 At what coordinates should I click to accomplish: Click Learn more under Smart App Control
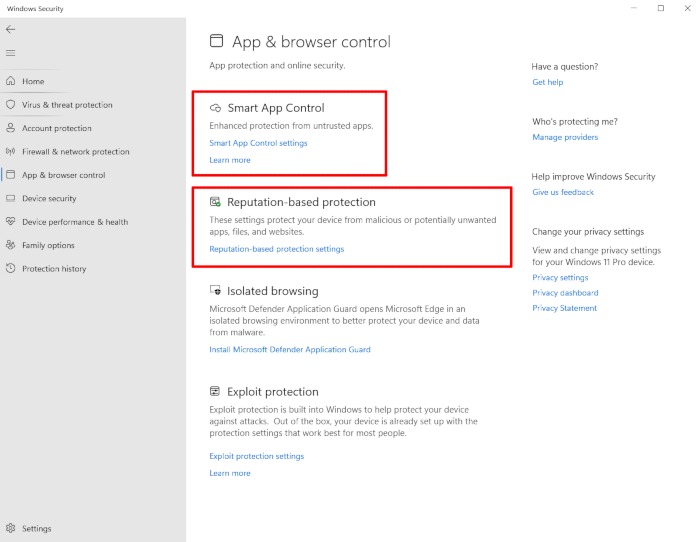230,160
